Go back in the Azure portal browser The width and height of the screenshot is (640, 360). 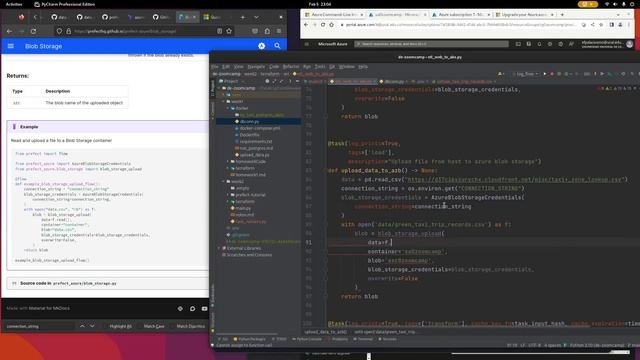point(306,25)
